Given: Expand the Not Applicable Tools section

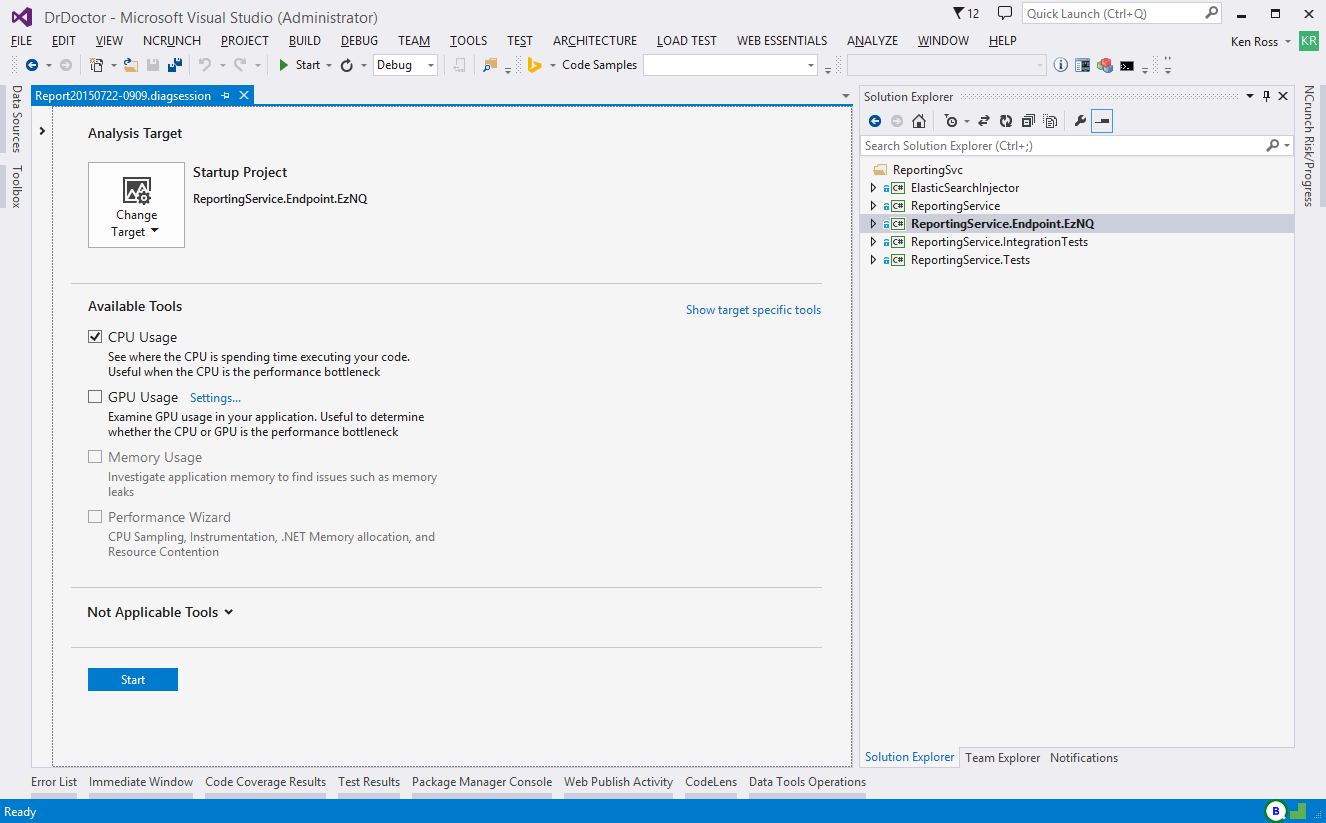Looking at the screenshot, I should [160, 612].
